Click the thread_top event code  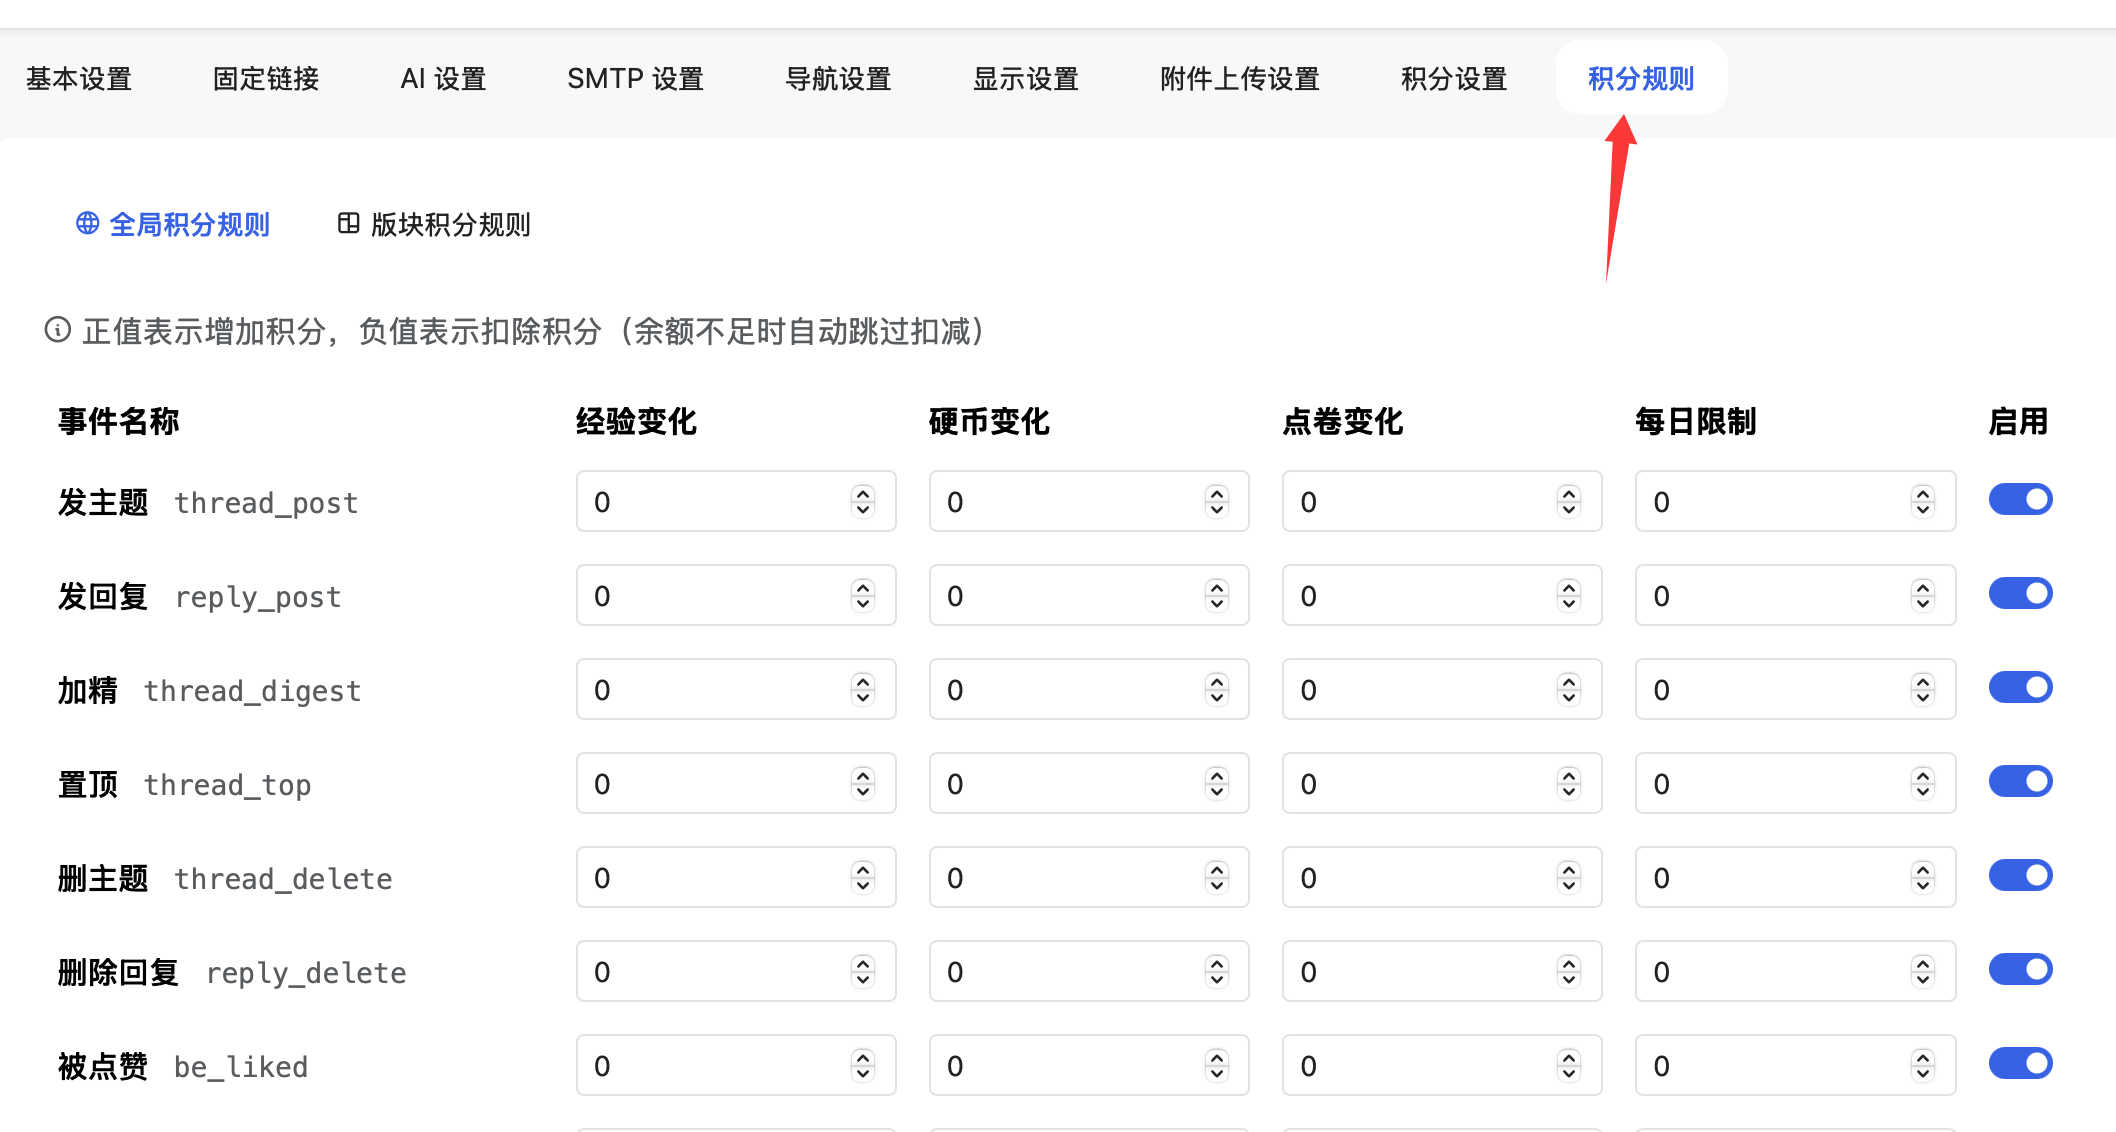(227, 784)
